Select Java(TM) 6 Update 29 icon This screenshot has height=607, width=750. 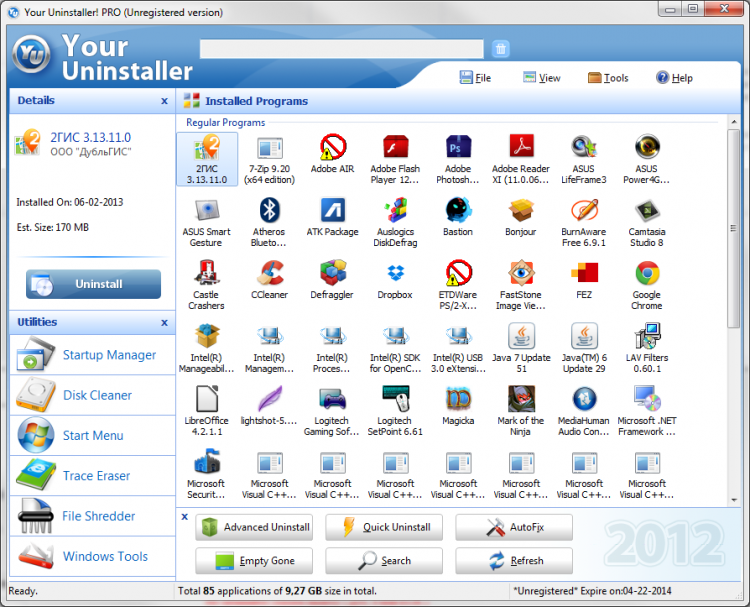coord(584,336)
